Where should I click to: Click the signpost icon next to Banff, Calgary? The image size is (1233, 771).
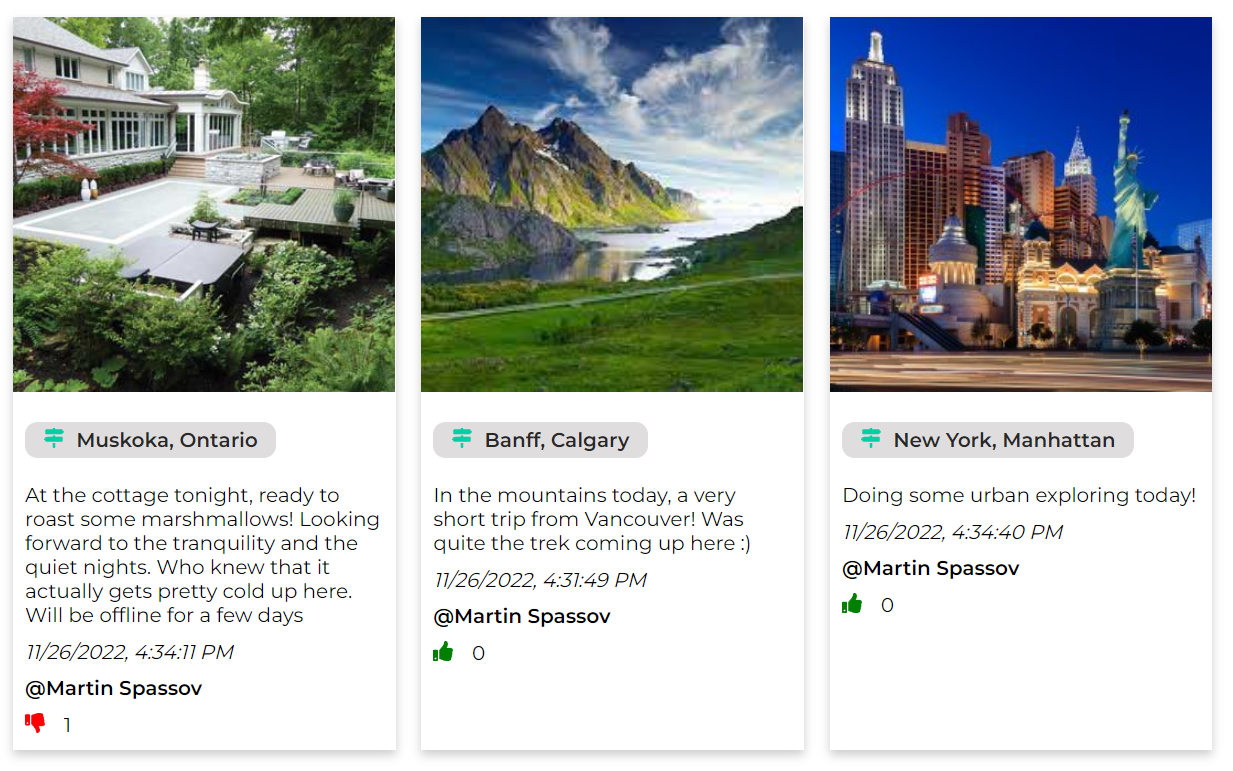pyautogui.click(x=461, y=440)
